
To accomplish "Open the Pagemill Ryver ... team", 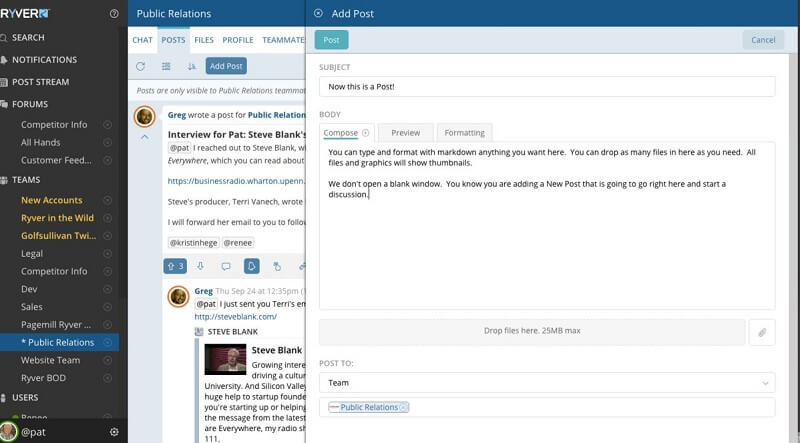I will click(x=56, y=325).
